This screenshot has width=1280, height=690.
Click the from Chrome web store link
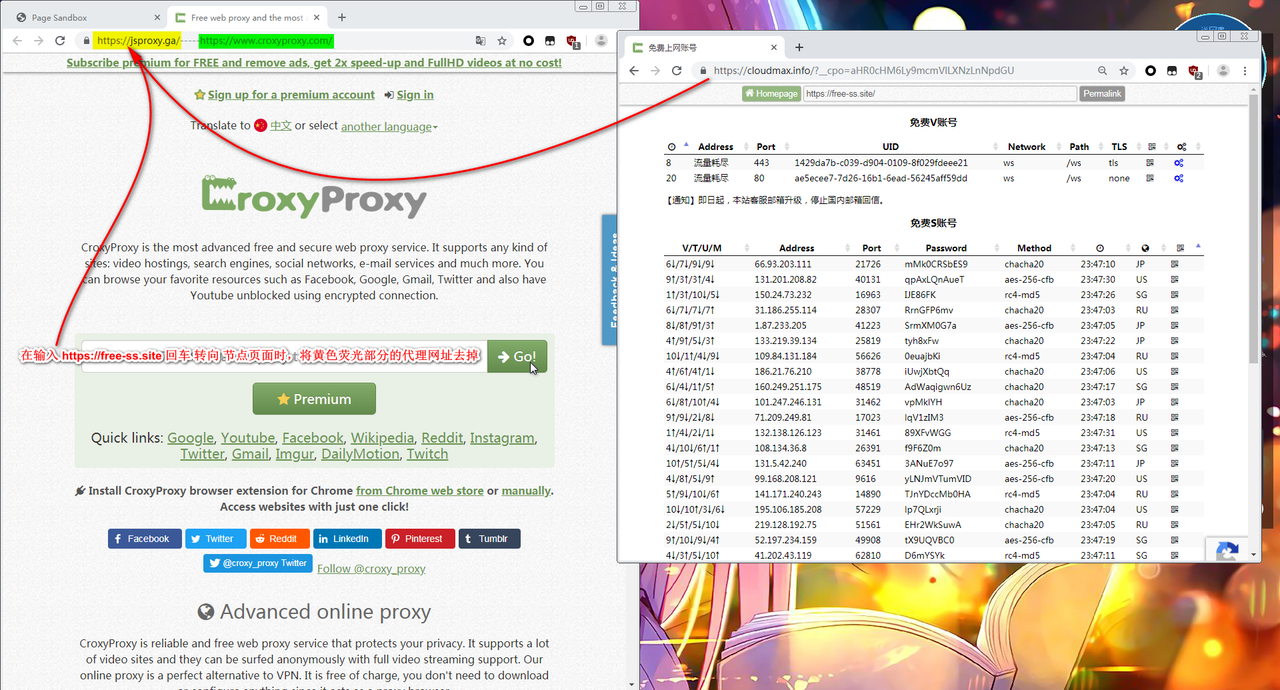[x=420, y=491]
